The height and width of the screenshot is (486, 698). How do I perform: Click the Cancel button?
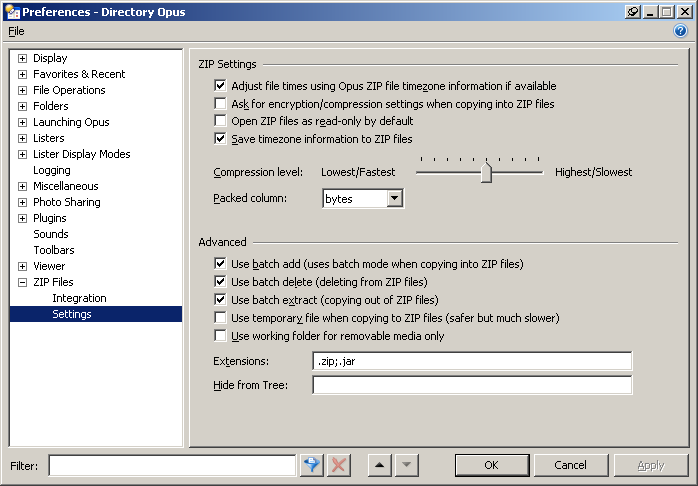(x=570, y=465)
